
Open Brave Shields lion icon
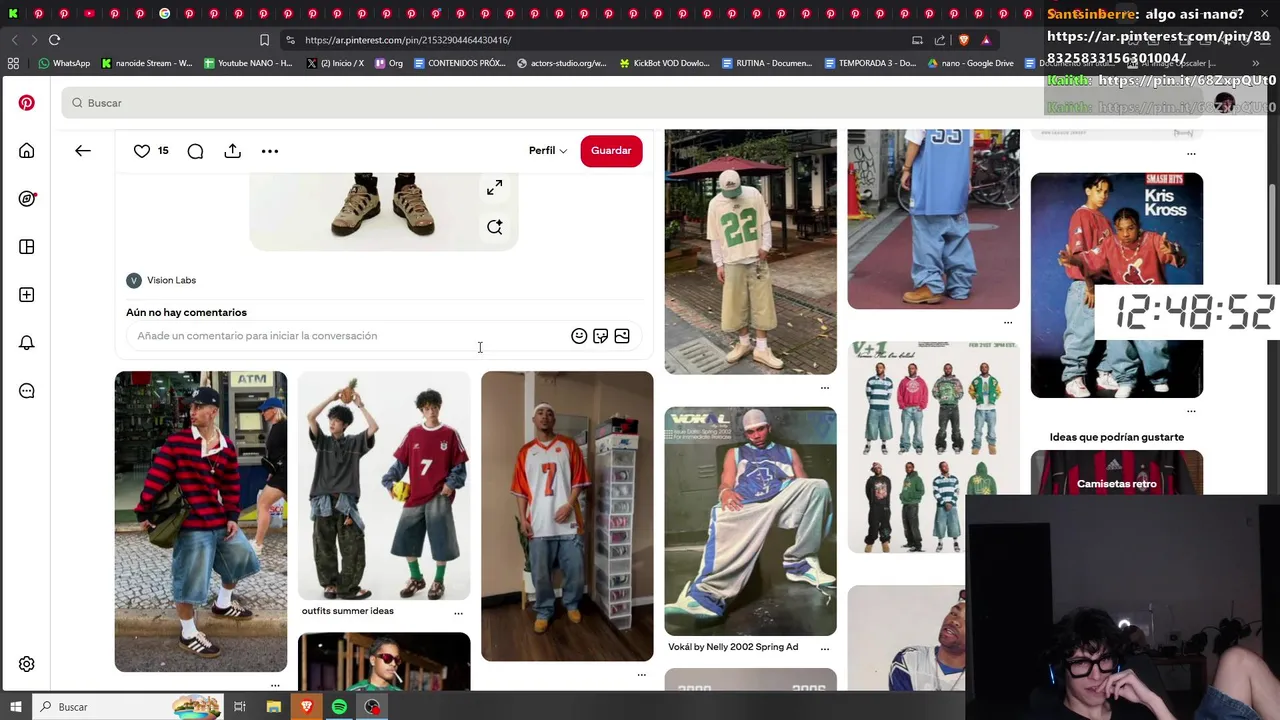click(963, 40)
